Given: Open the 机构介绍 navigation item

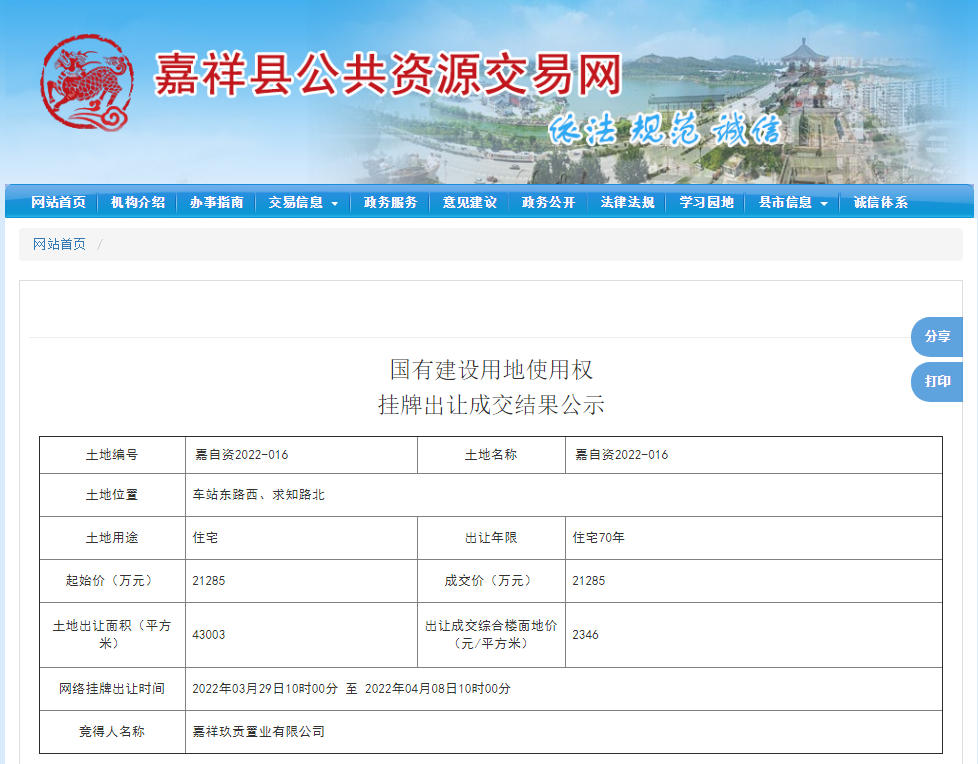Looking at the screenshot, I should tap(139, 201).
